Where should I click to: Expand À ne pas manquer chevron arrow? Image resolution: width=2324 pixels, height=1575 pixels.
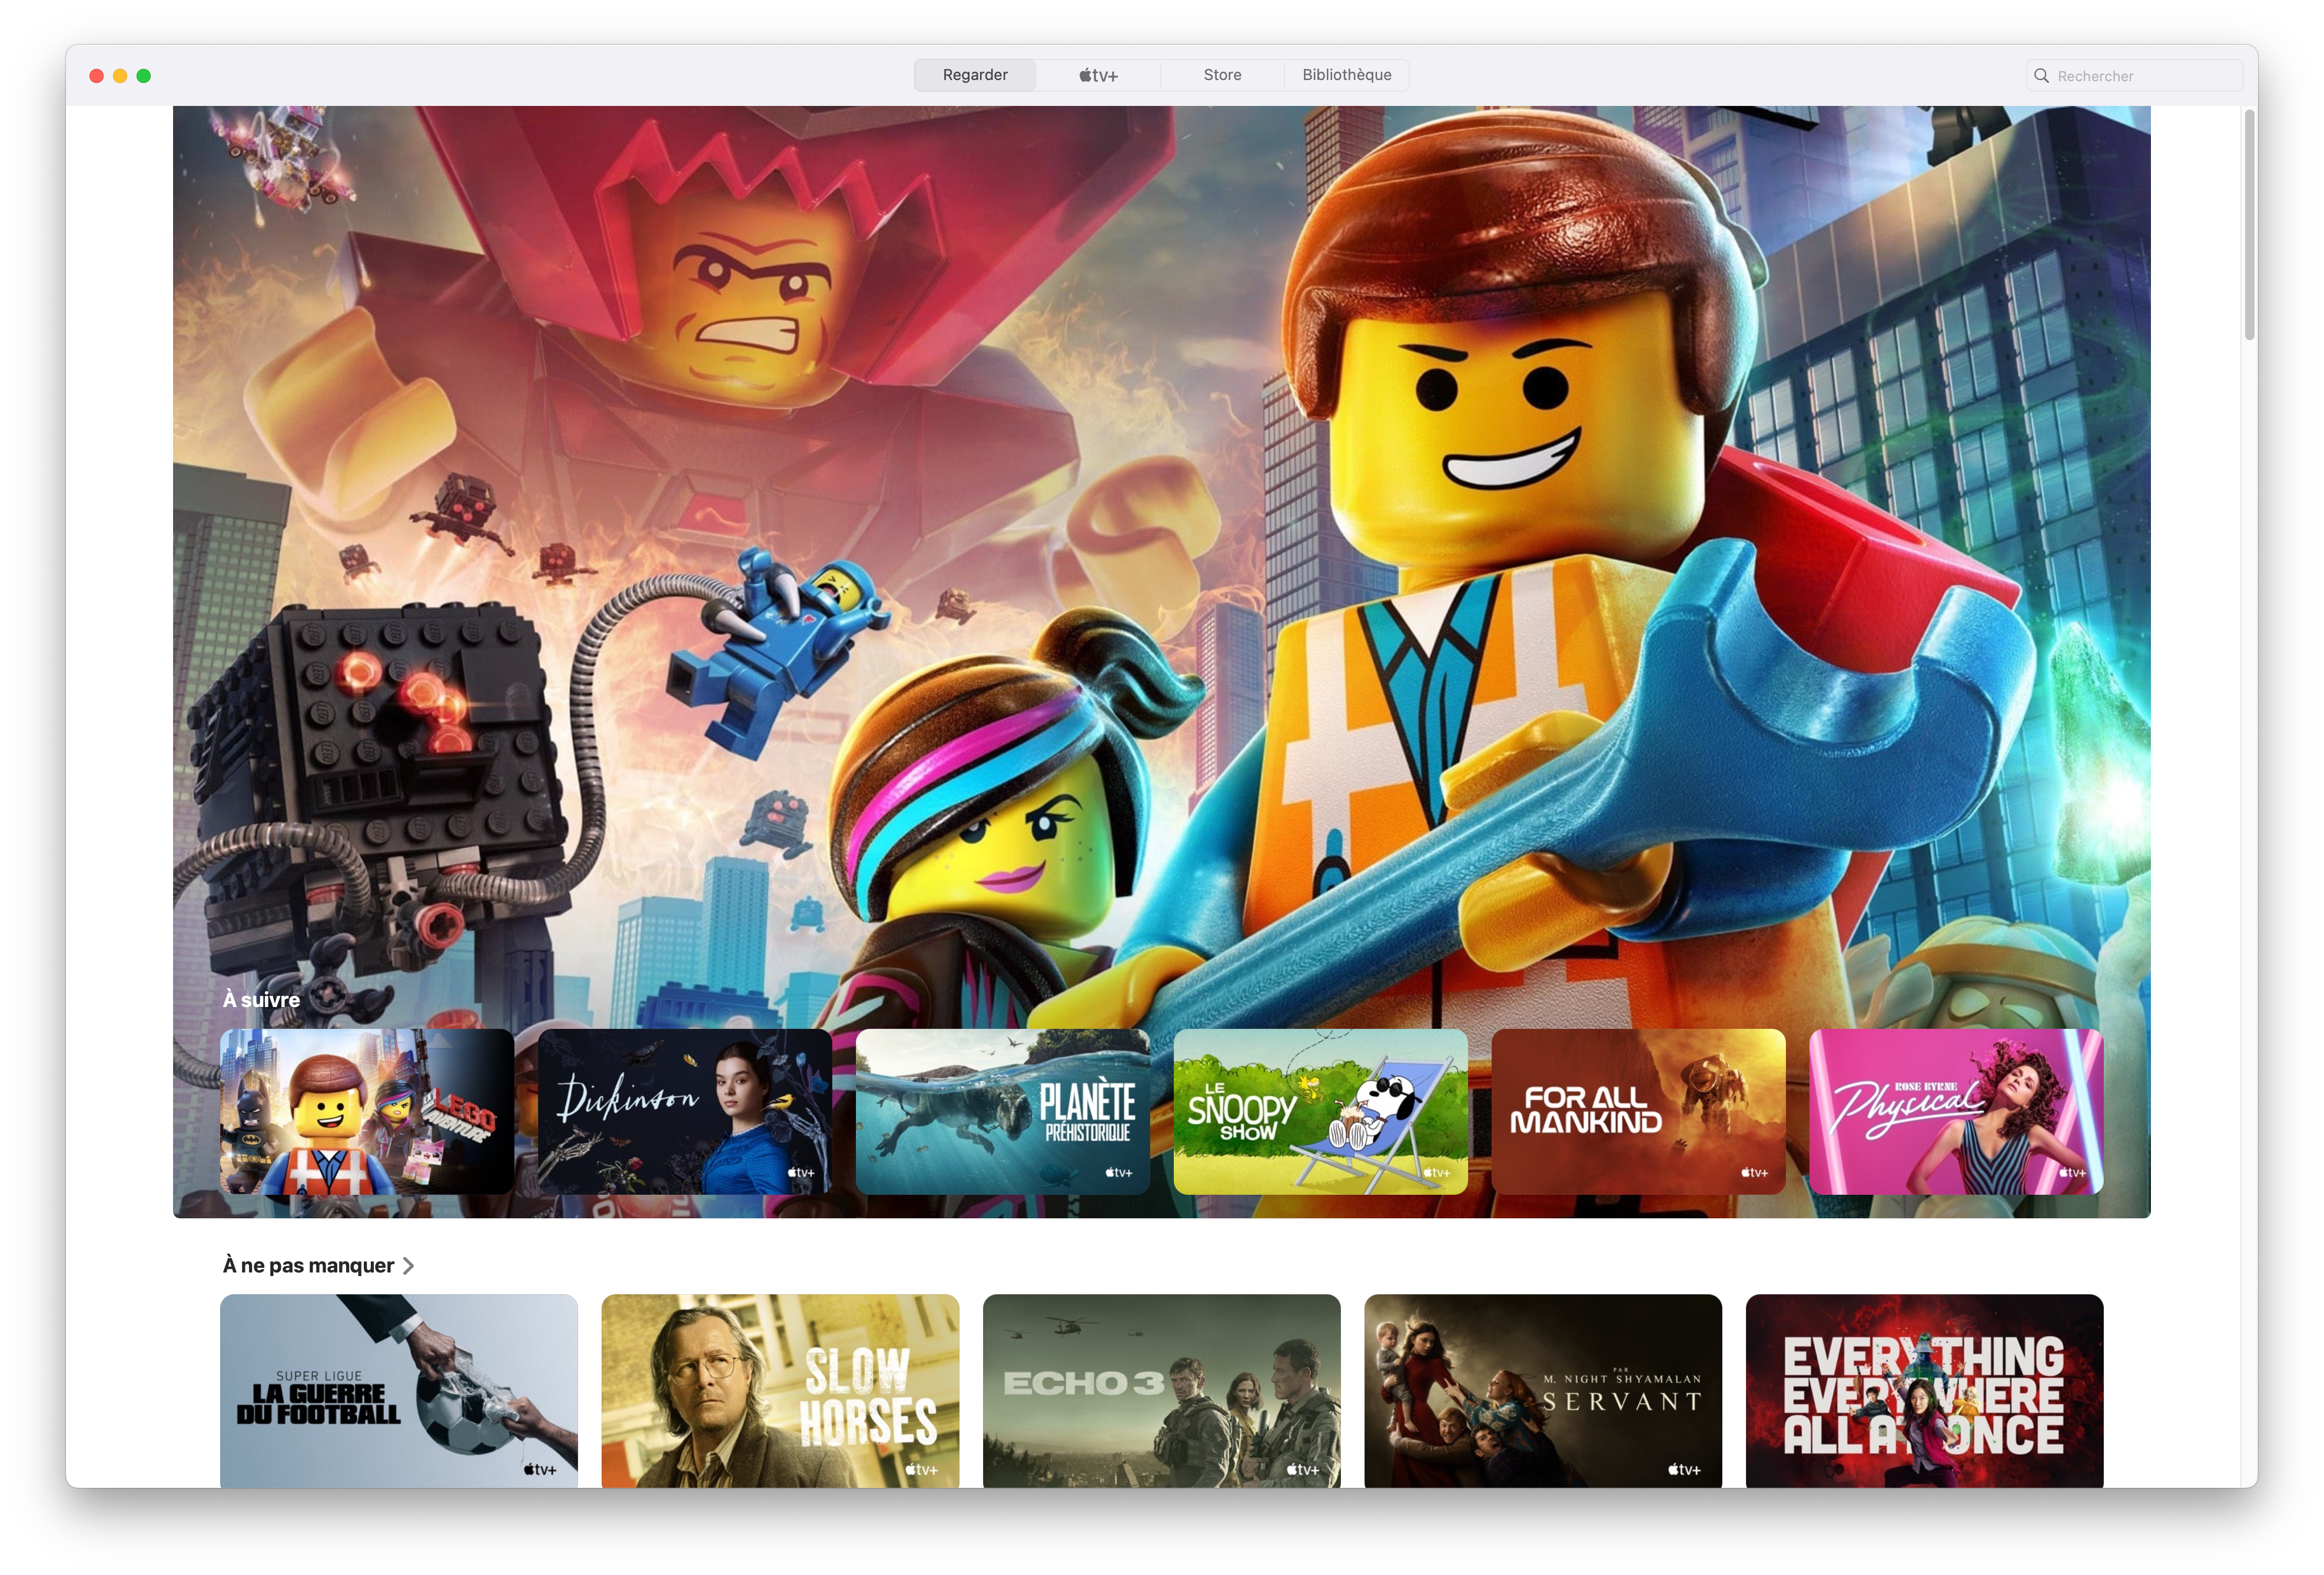point(408,1266)
